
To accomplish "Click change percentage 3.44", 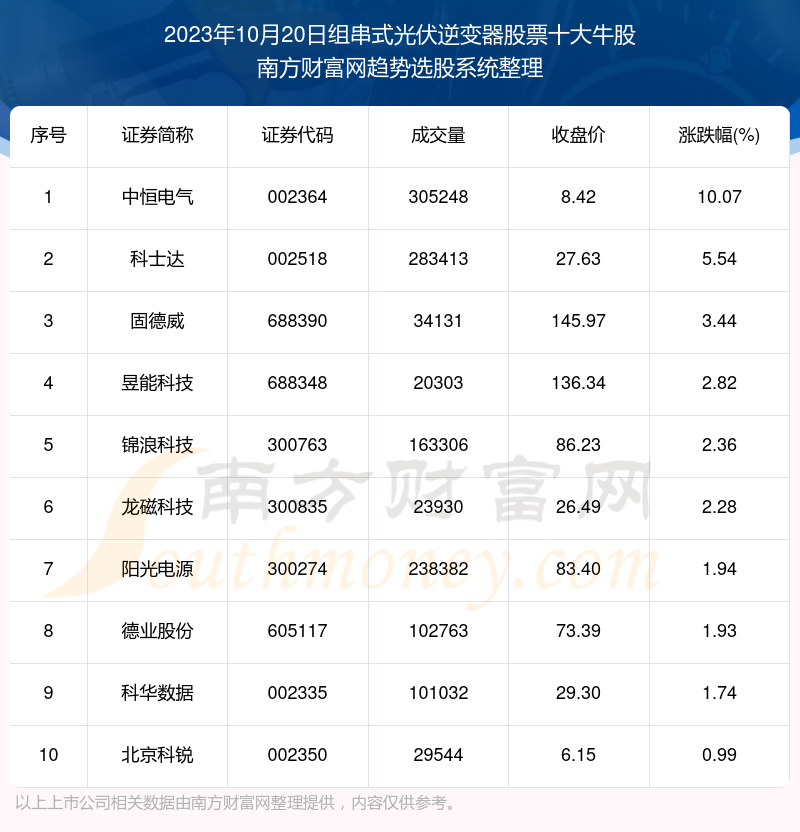I will coord(719,321).
